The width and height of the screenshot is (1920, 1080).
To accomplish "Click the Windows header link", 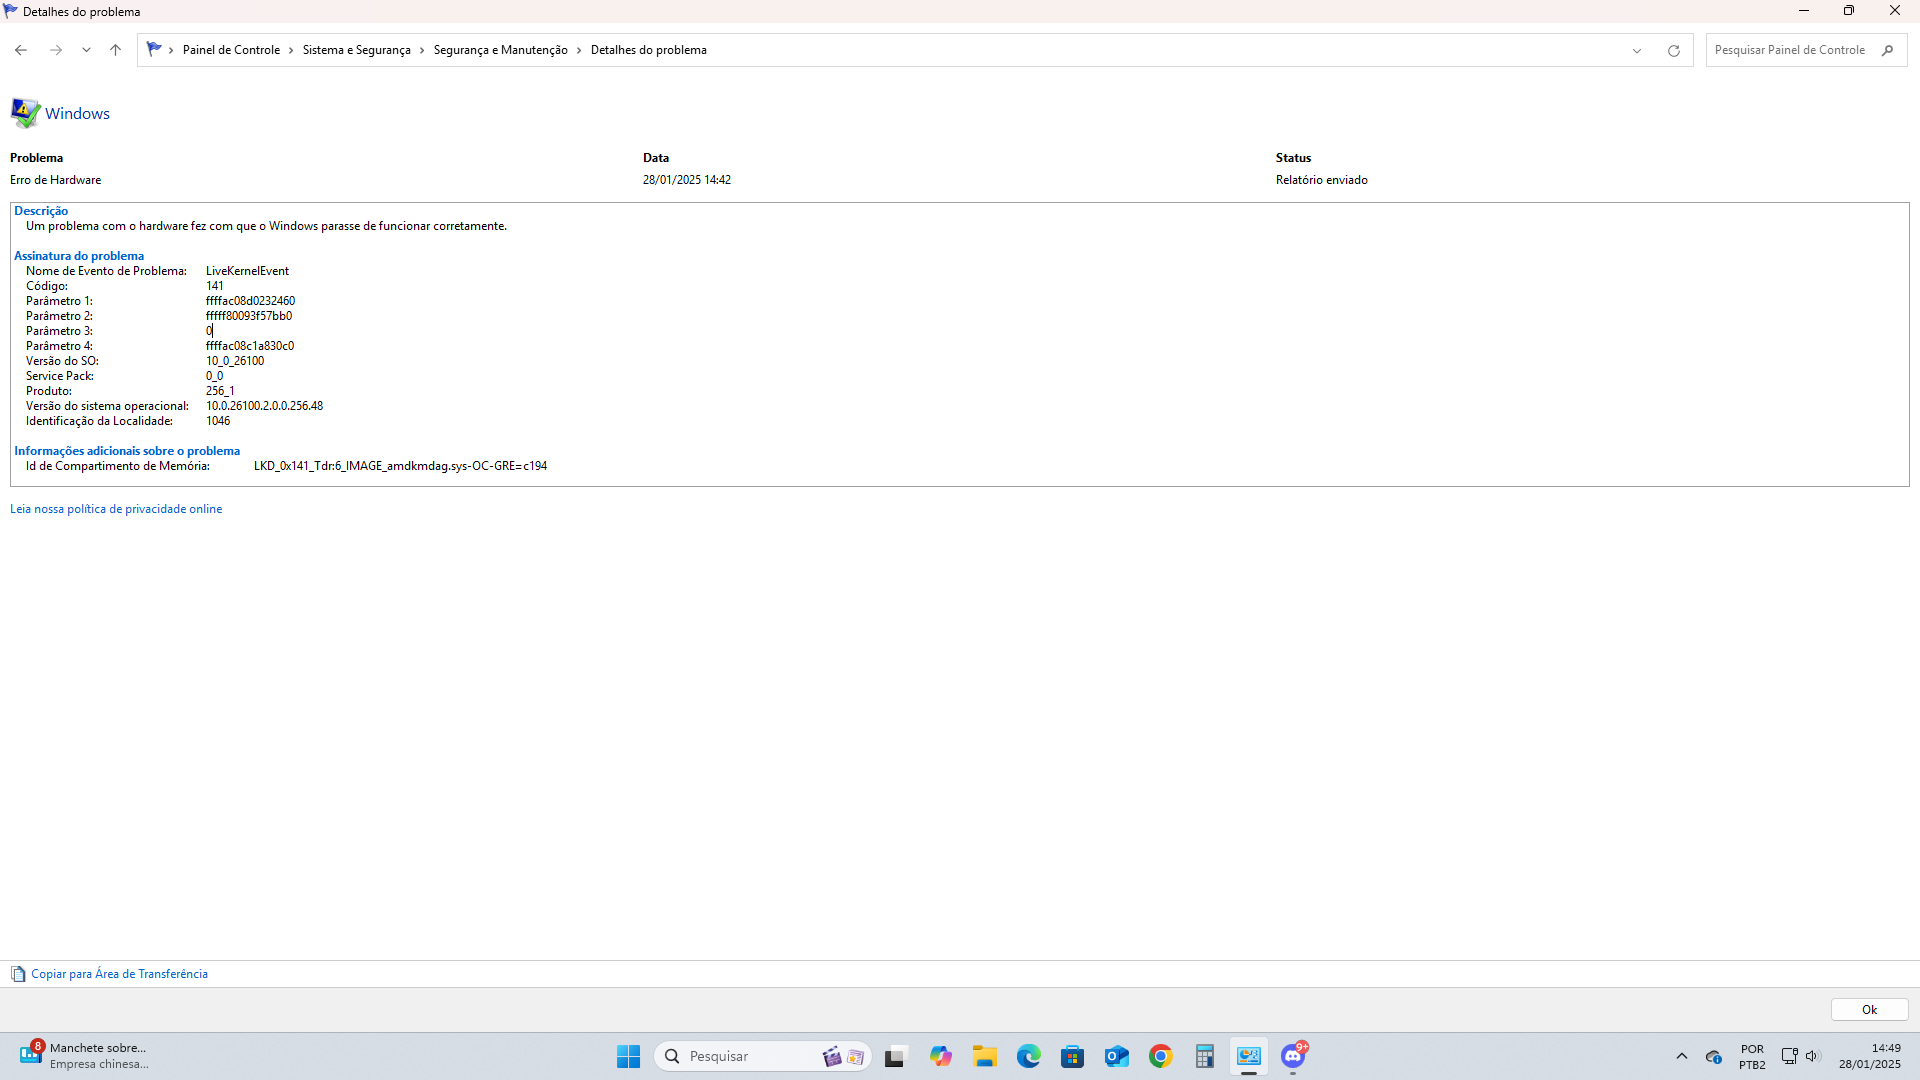I will pyautogui.click(x=77, y=113).
